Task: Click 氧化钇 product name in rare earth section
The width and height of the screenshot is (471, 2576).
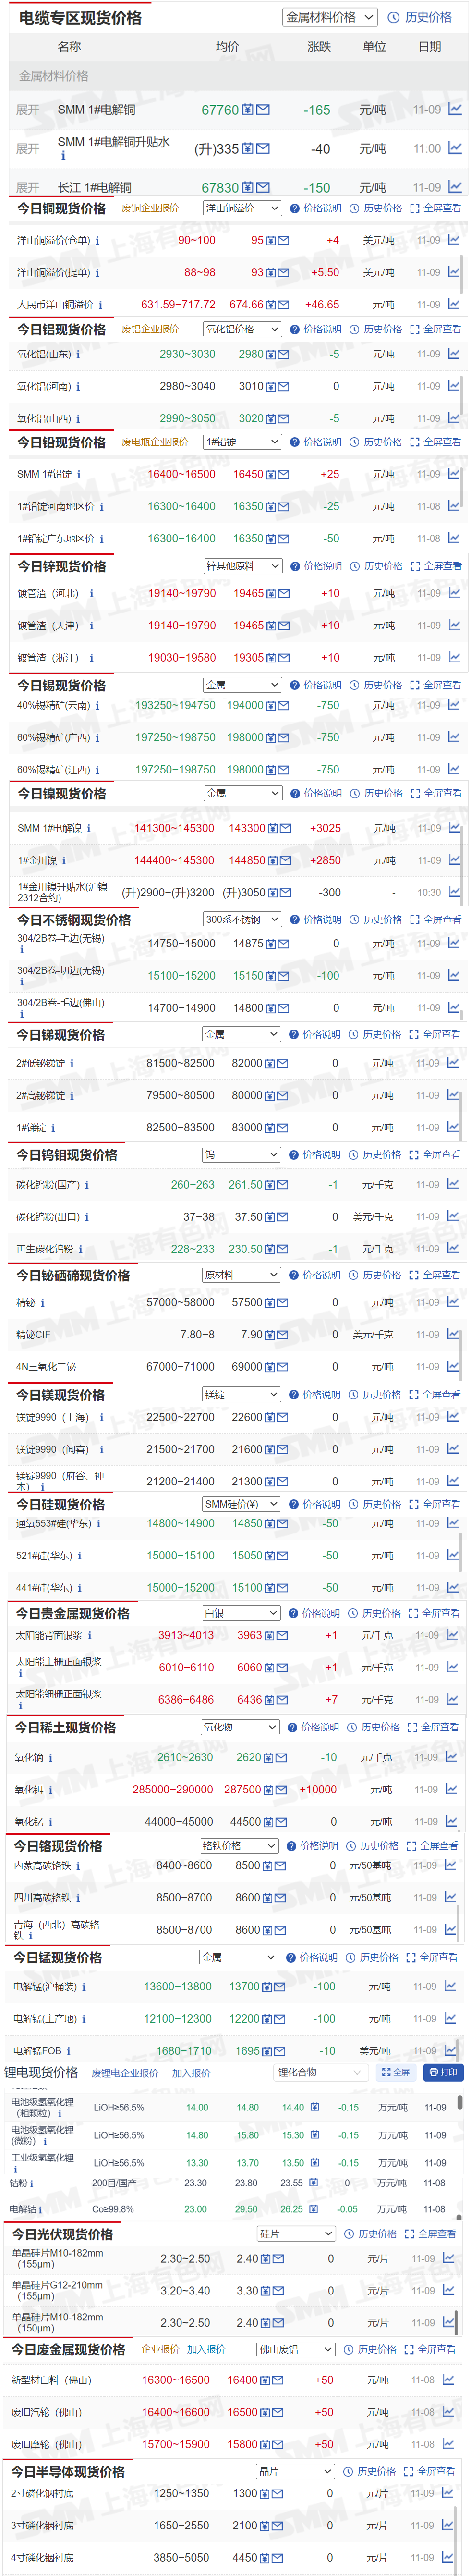Action: [x=29, y=1823]
